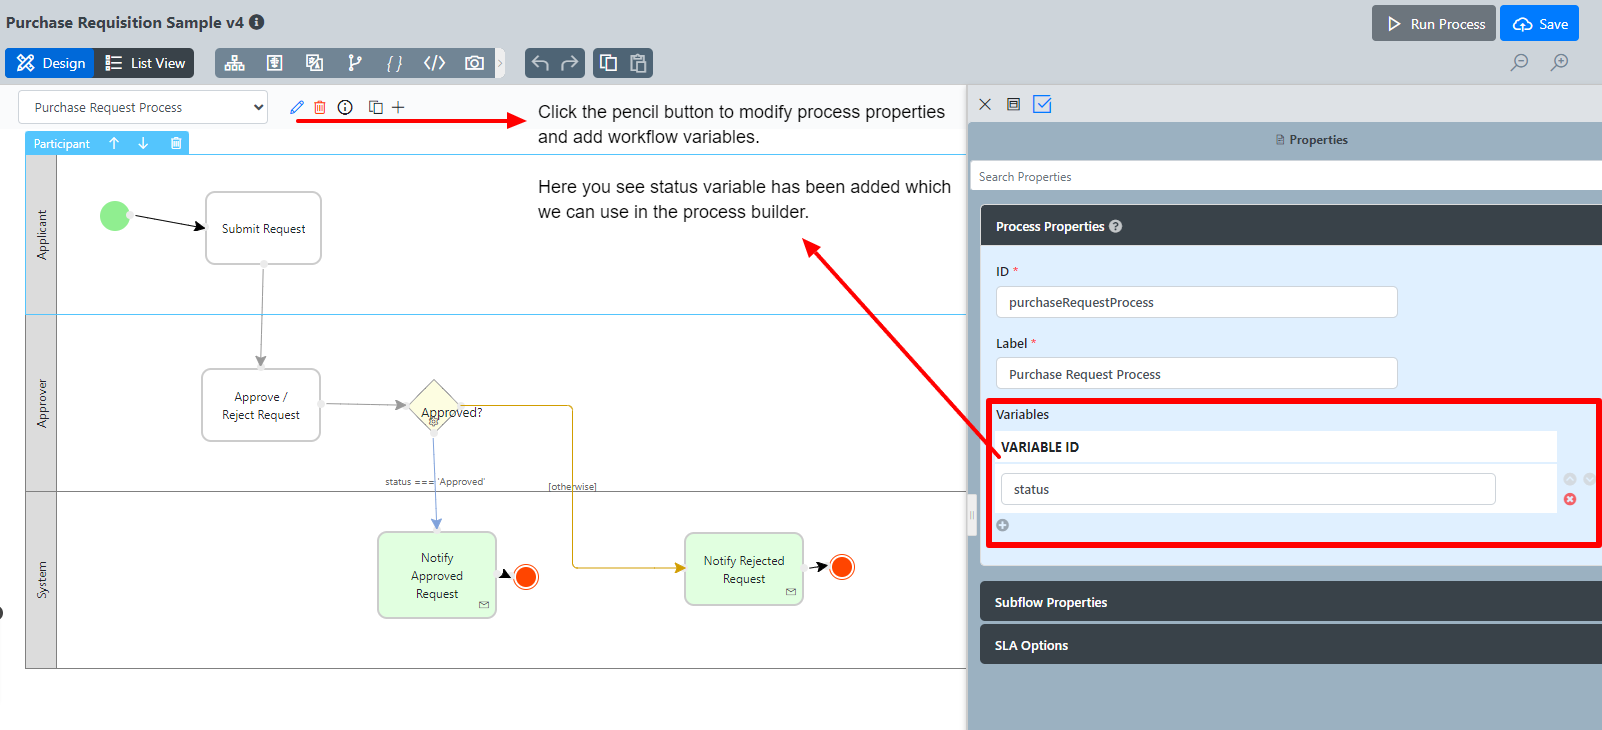Switch to the List View tab
The height and width of the screenshot is (730, 1602).
coord(145,63)
